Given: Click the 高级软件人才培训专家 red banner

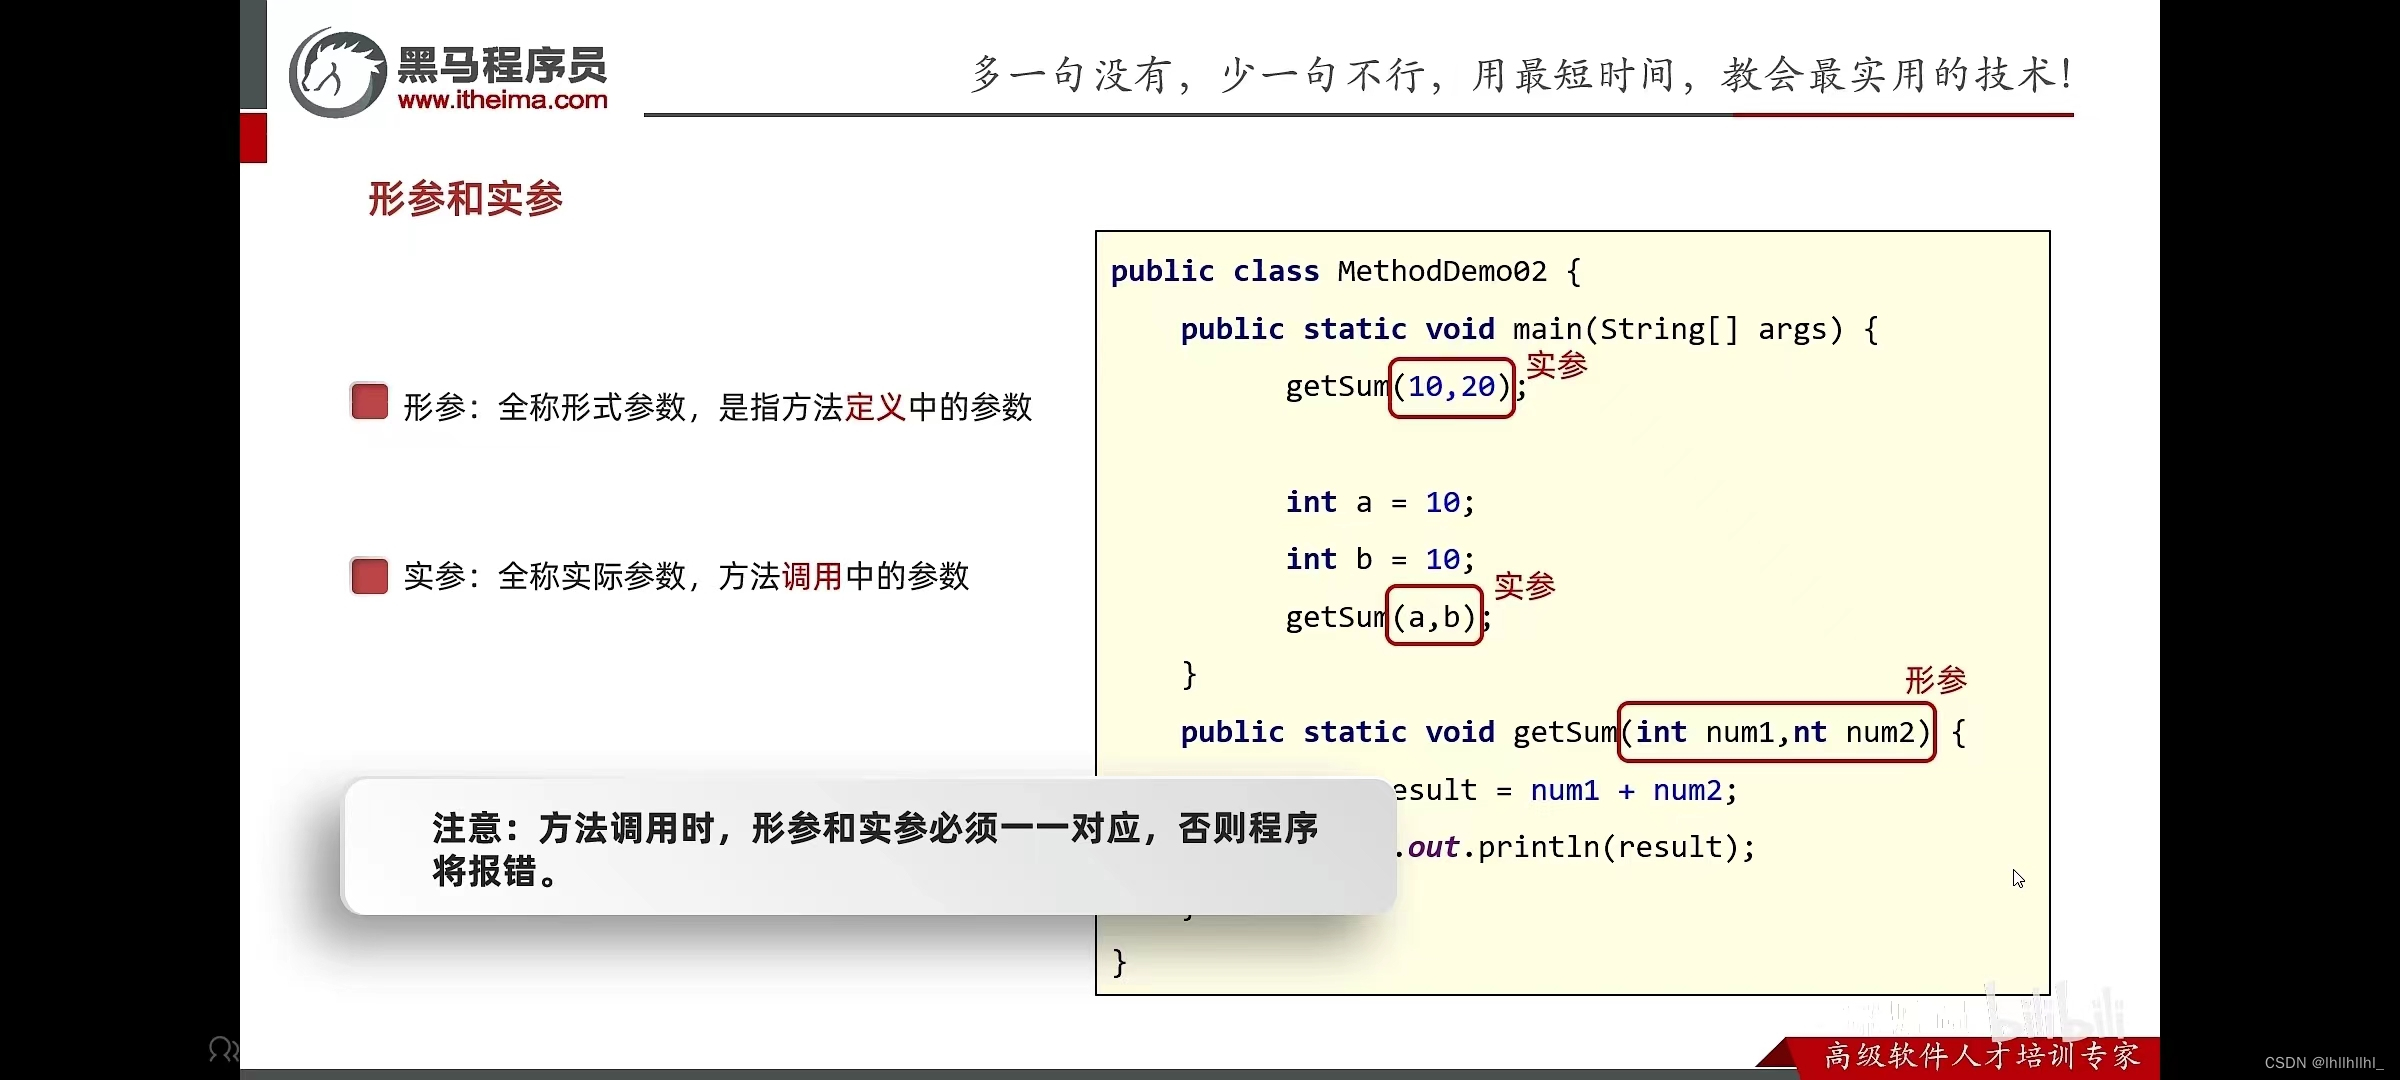Looking at the screenshot, I should click(1980, 1056).
